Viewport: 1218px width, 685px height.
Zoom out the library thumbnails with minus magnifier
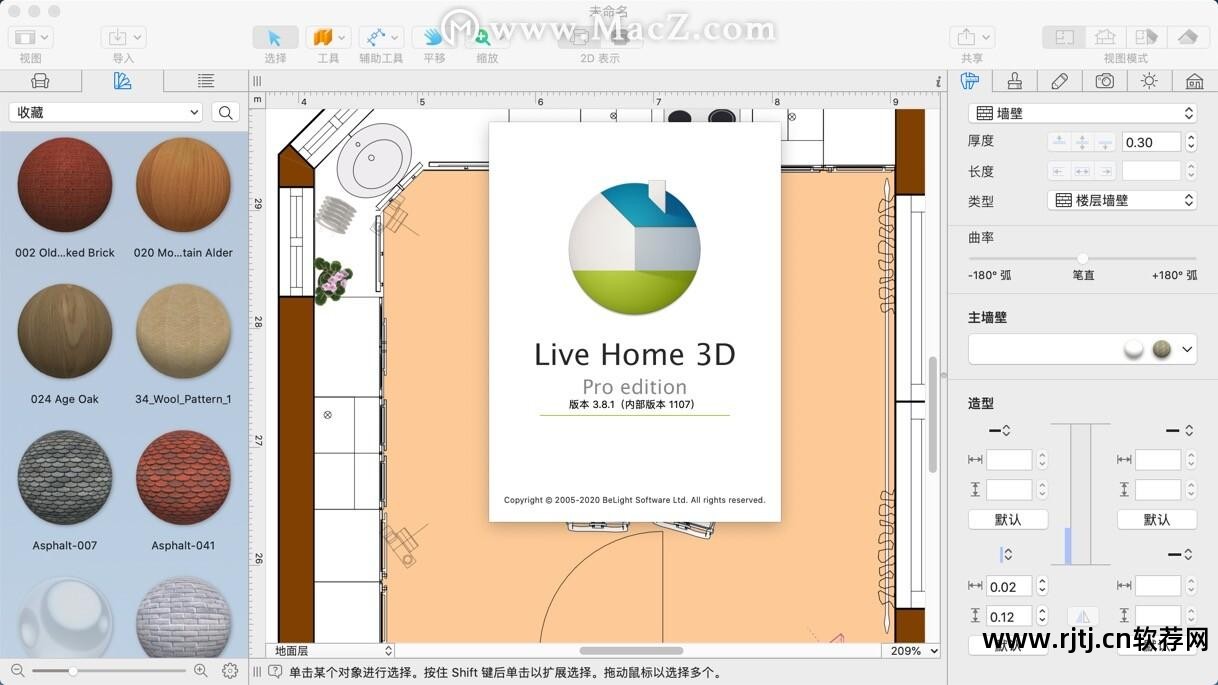click(17, 671)
